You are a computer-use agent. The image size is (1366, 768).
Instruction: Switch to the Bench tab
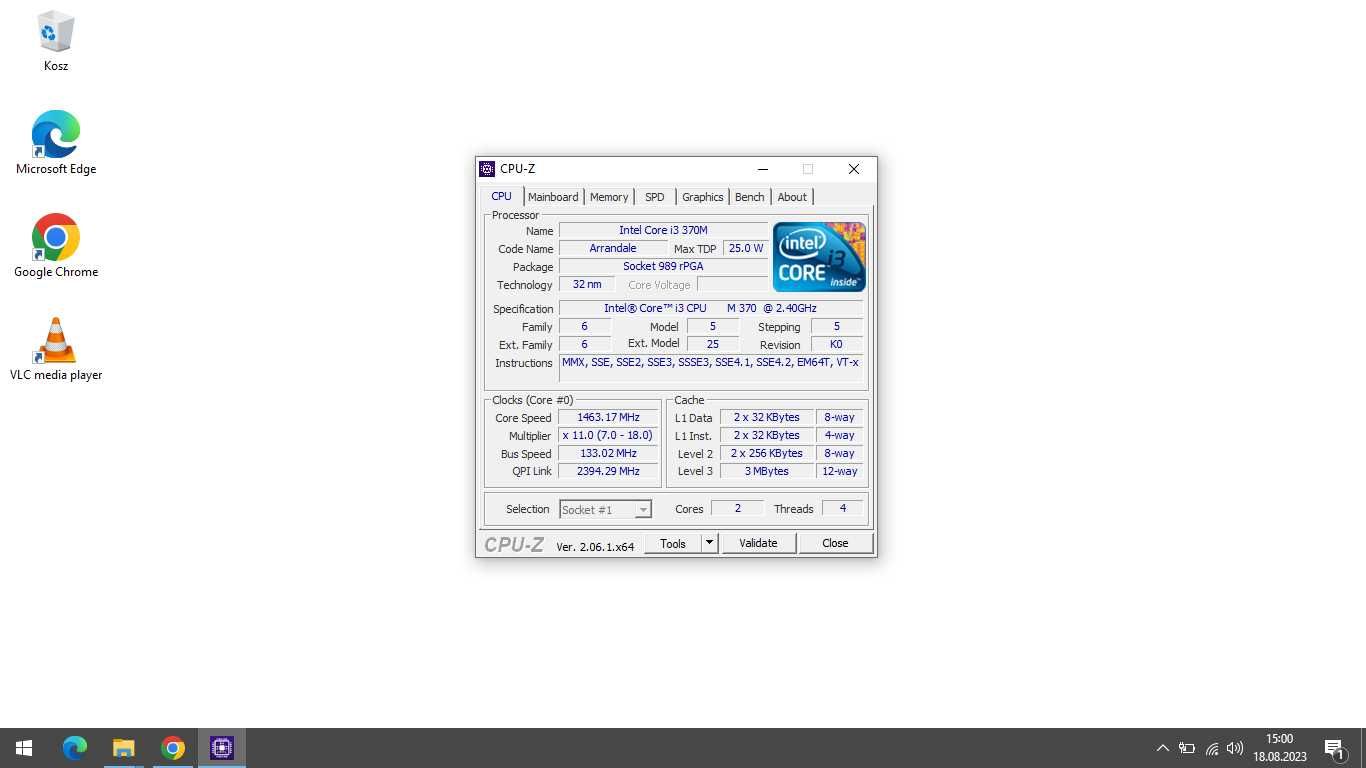(750, 197)
